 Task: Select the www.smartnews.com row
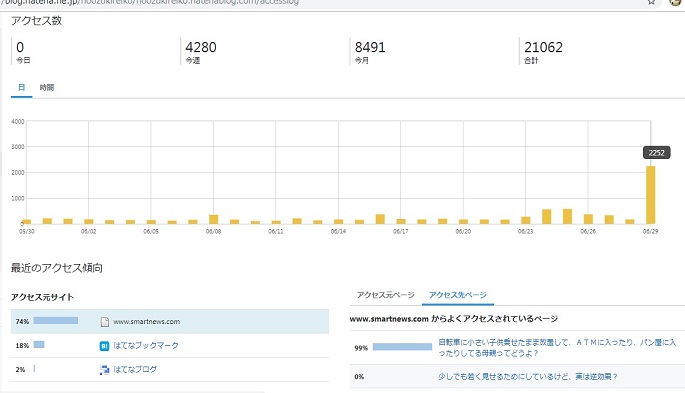(x=170, y=321)
